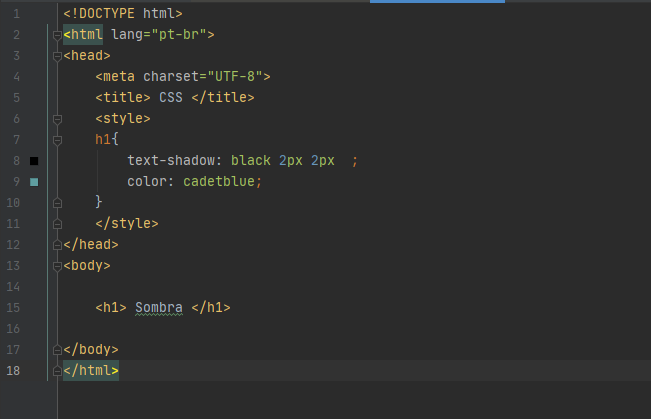Fold the h1 CSS rule block
Image resolution: width=651 pixels, height=419 pixels.
pos(57,140)
